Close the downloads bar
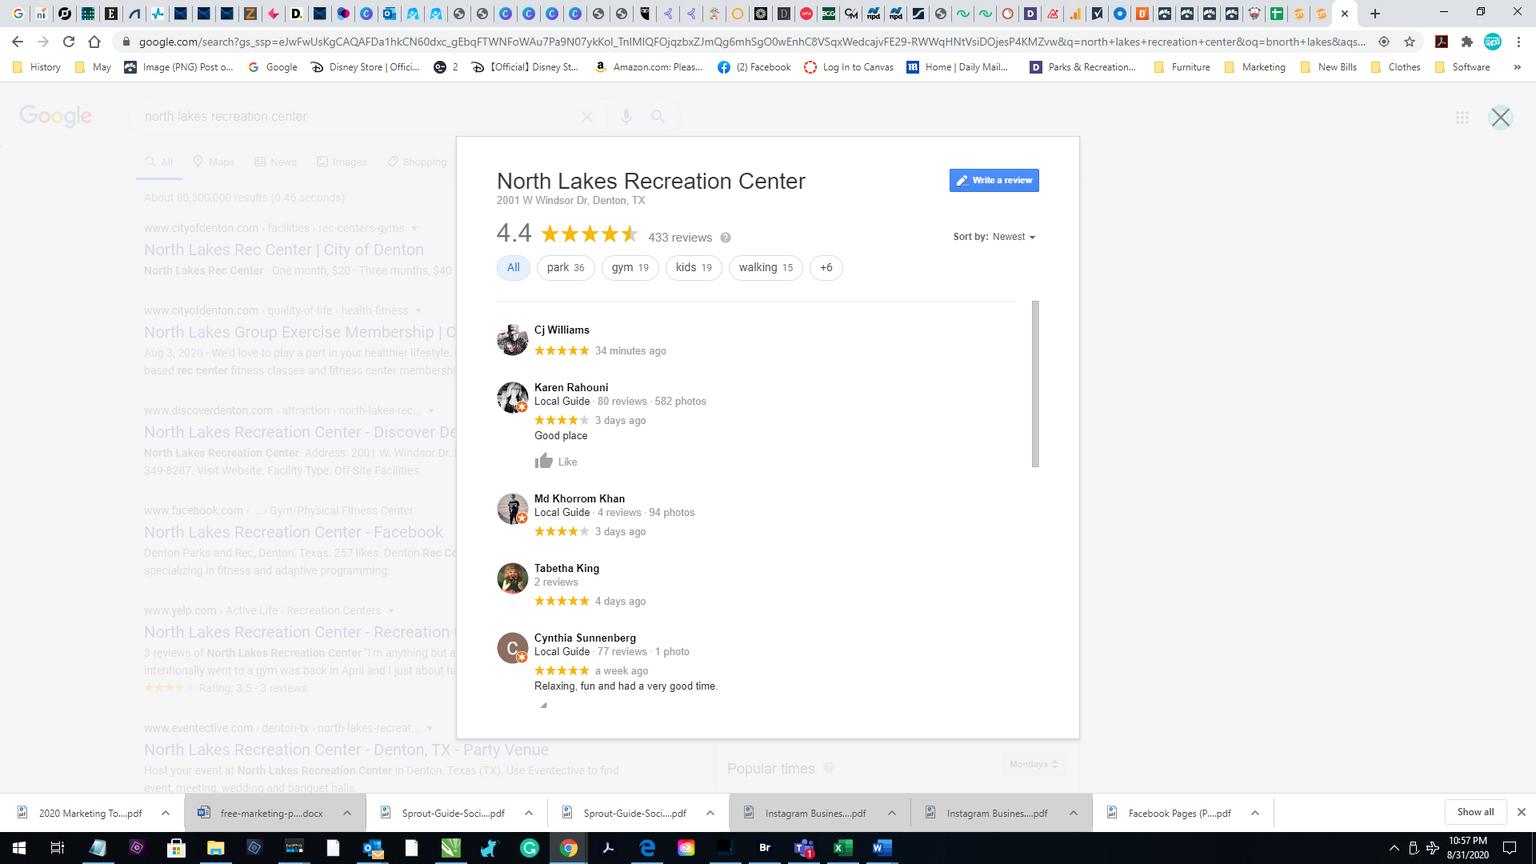Viewport: 1536px width, 864px height. (x=1521, y=812)
